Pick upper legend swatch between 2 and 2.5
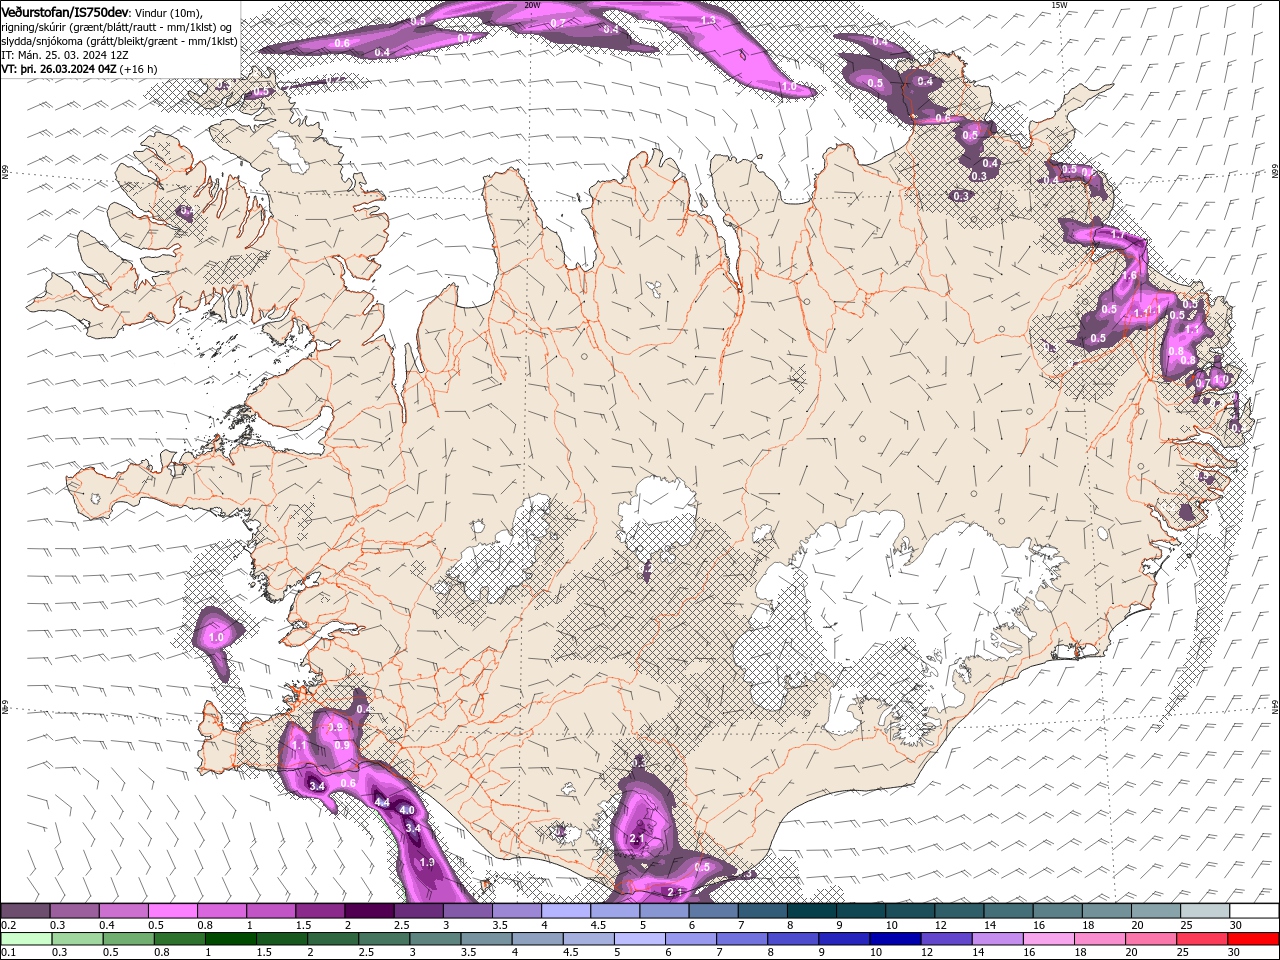1280x960 pixels. click(369, 911)
